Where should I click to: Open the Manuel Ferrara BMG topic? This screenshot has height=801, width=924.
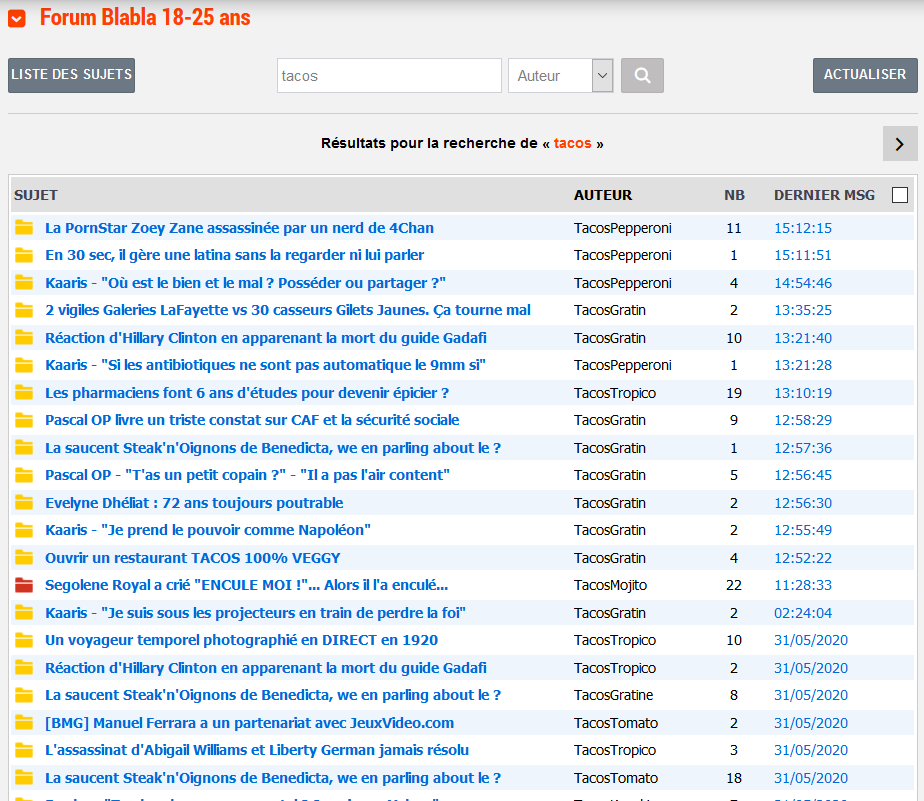click(x=249, y=723)
